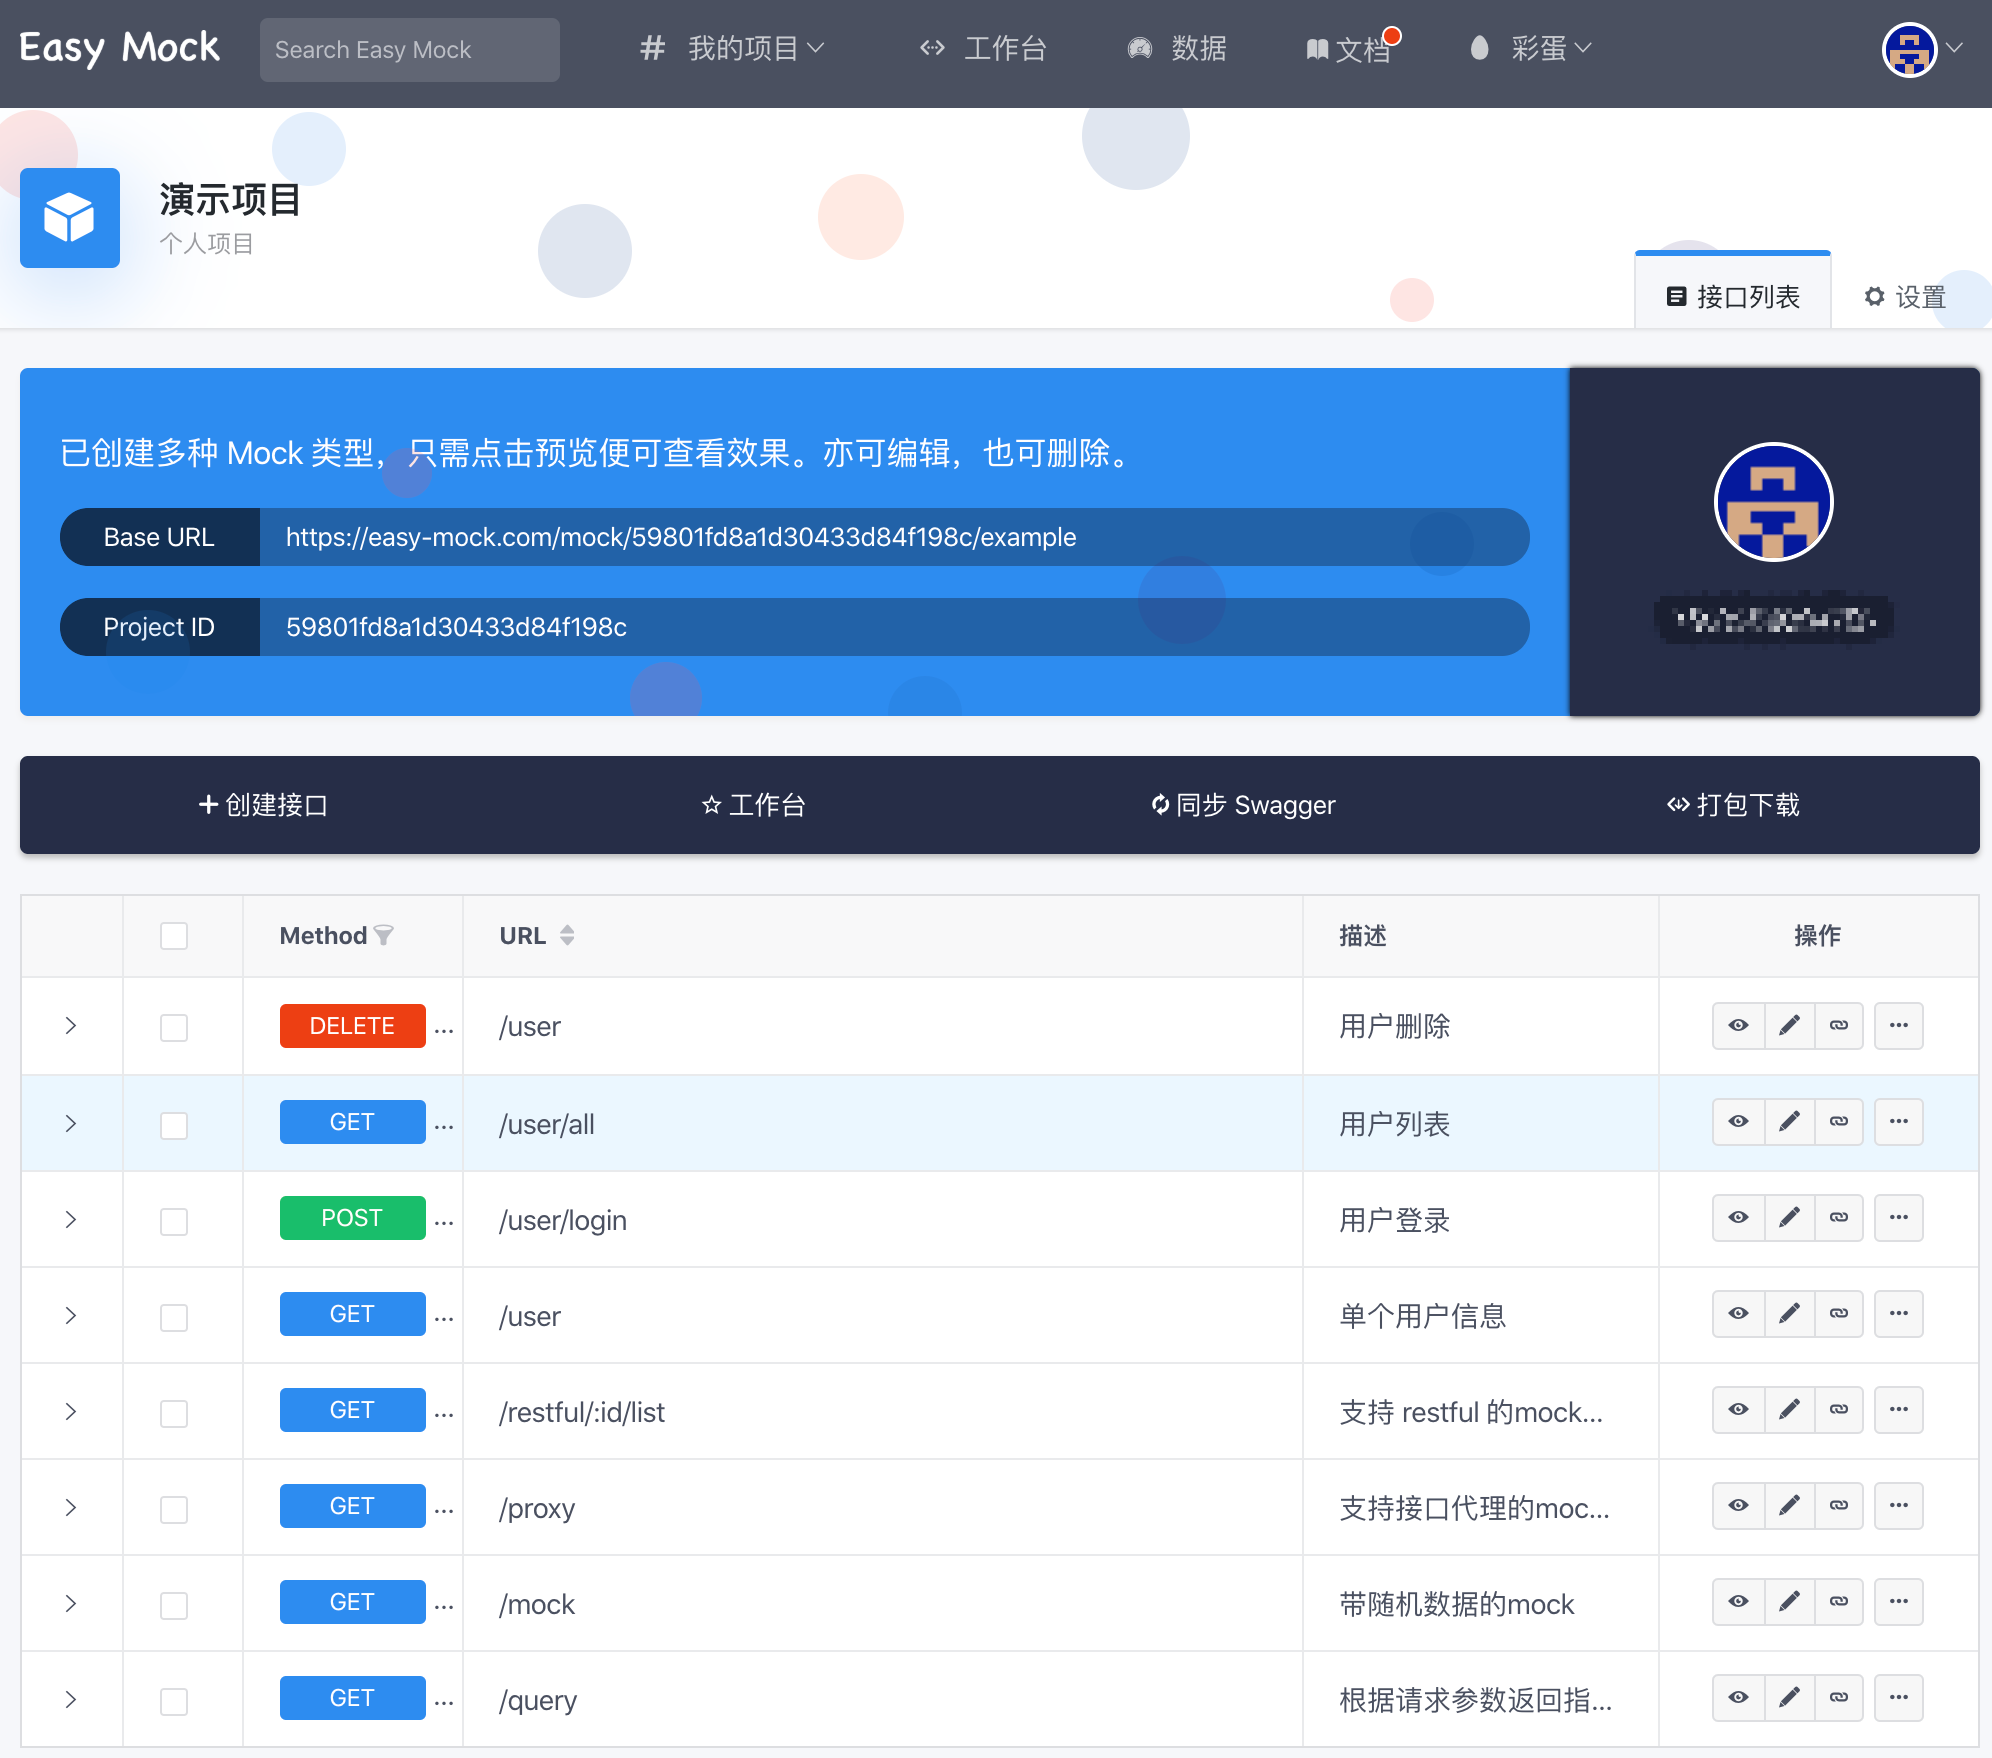
Task: Open more actions for 用户列表 row
Action: [x=1899, y=1122]
